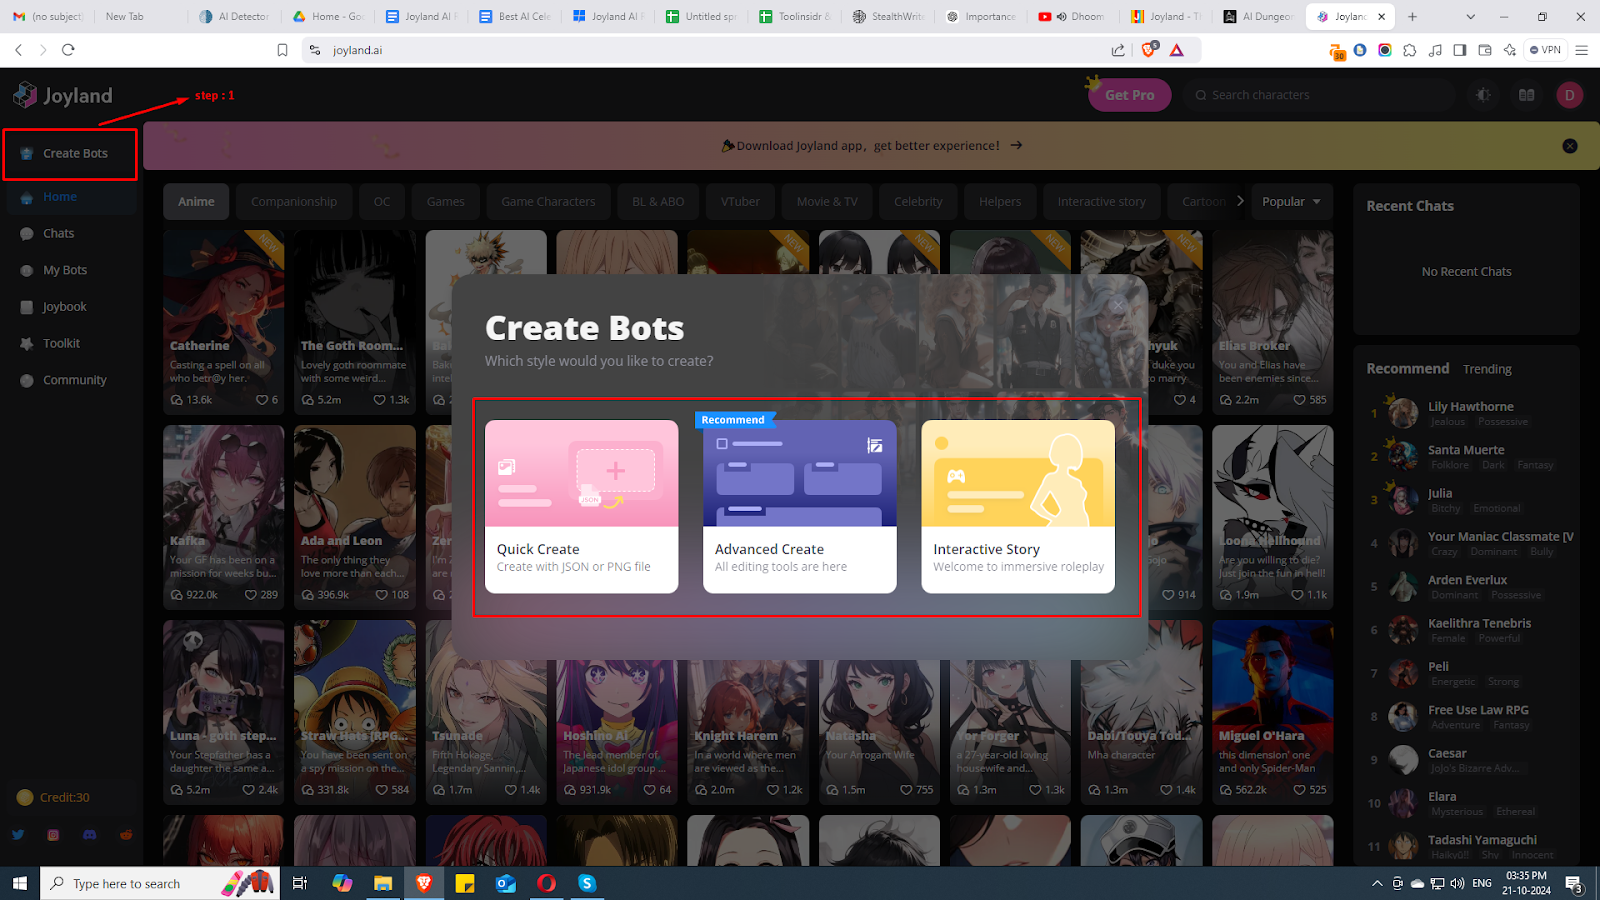Open Joyland Twitter link icon
1600x900 pixels.
(x=18, y=835)
